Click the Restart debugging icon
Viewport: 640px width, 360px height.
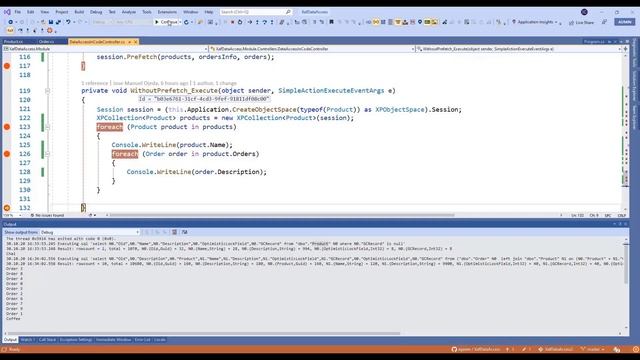coord(240,22)
